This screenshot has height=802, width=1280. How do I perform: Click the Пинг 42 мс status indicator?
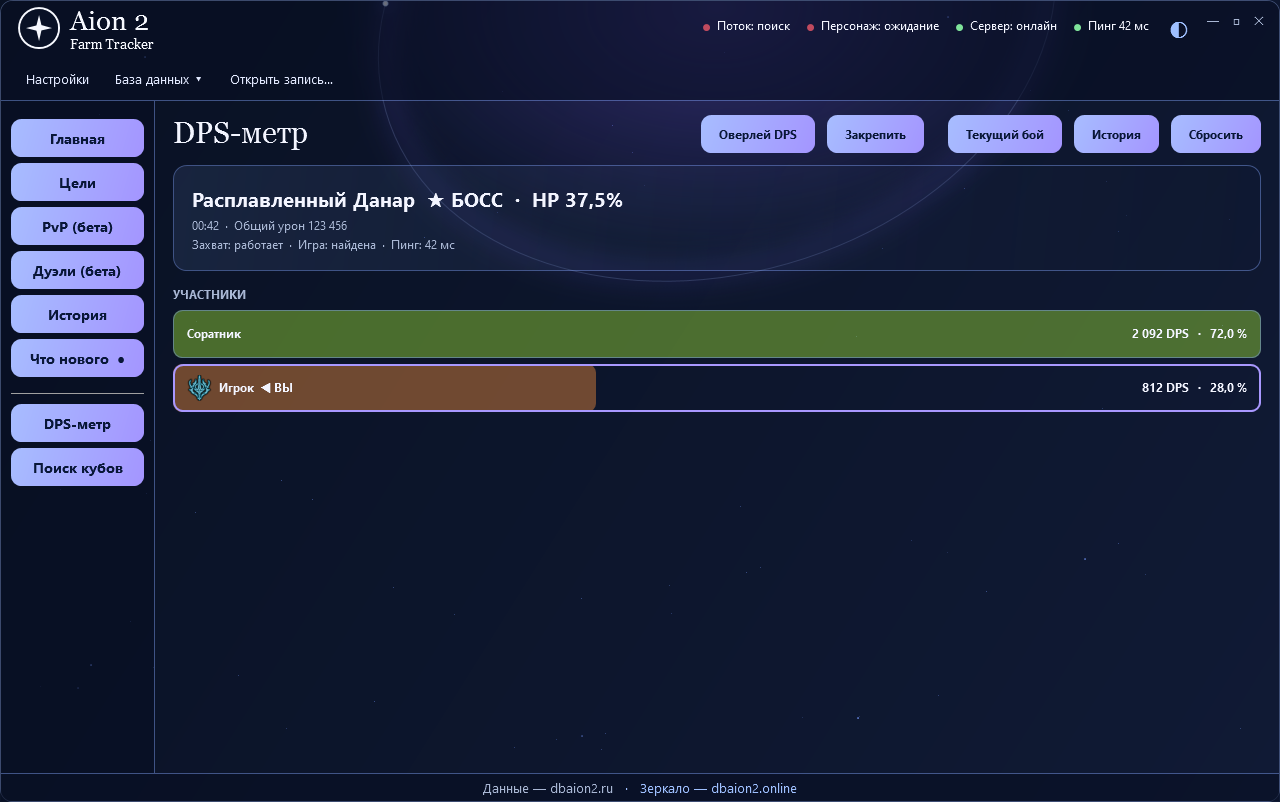click(x=1111, y=26)
